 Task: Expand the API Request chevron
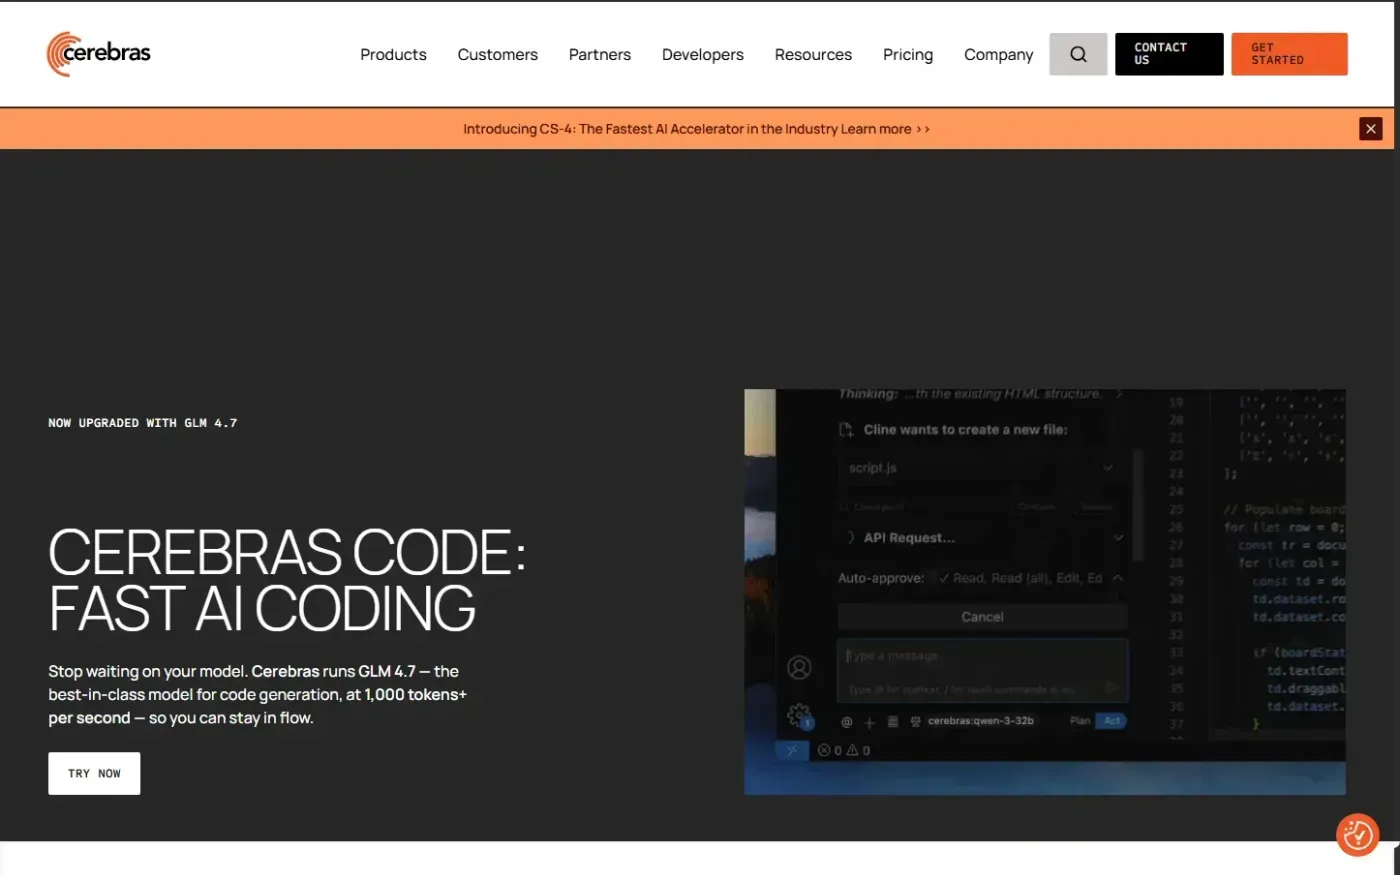[1117, 538]
